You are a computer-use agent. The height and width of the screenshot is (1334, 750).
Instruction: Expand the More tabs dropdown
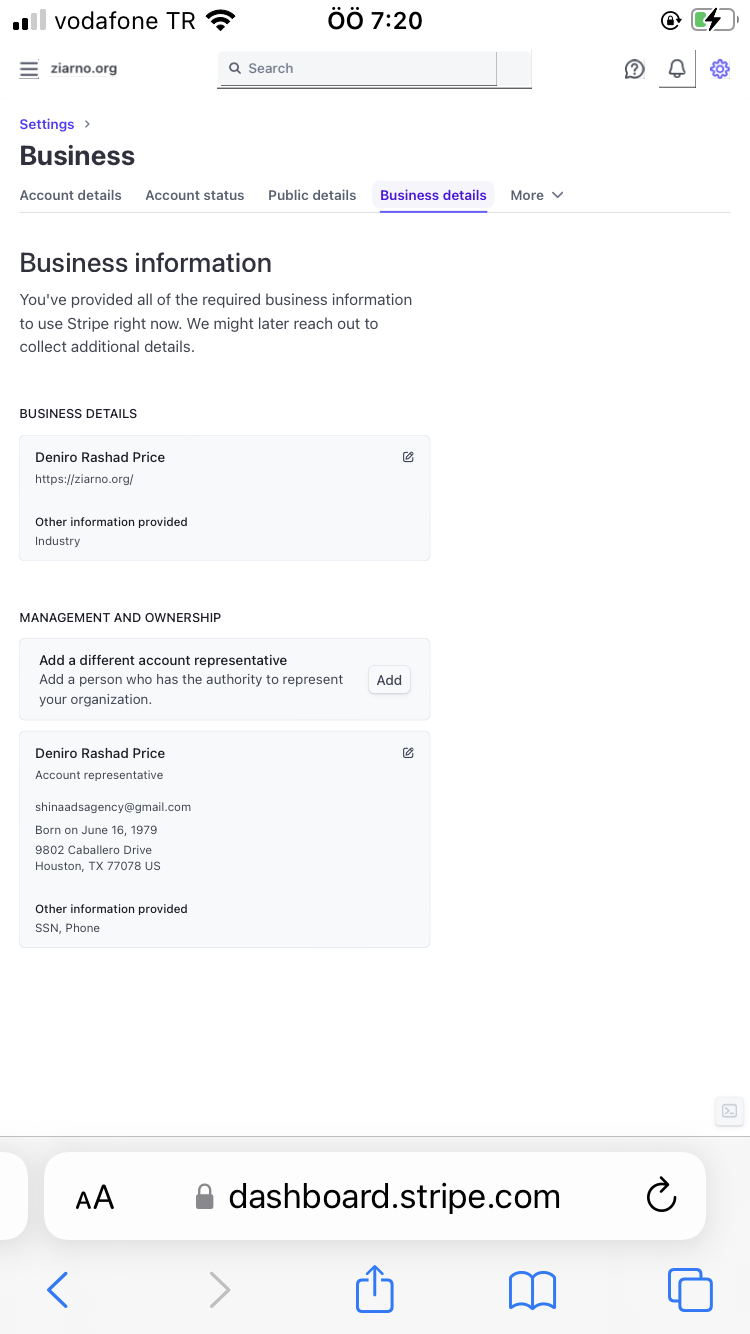(537, 195)
